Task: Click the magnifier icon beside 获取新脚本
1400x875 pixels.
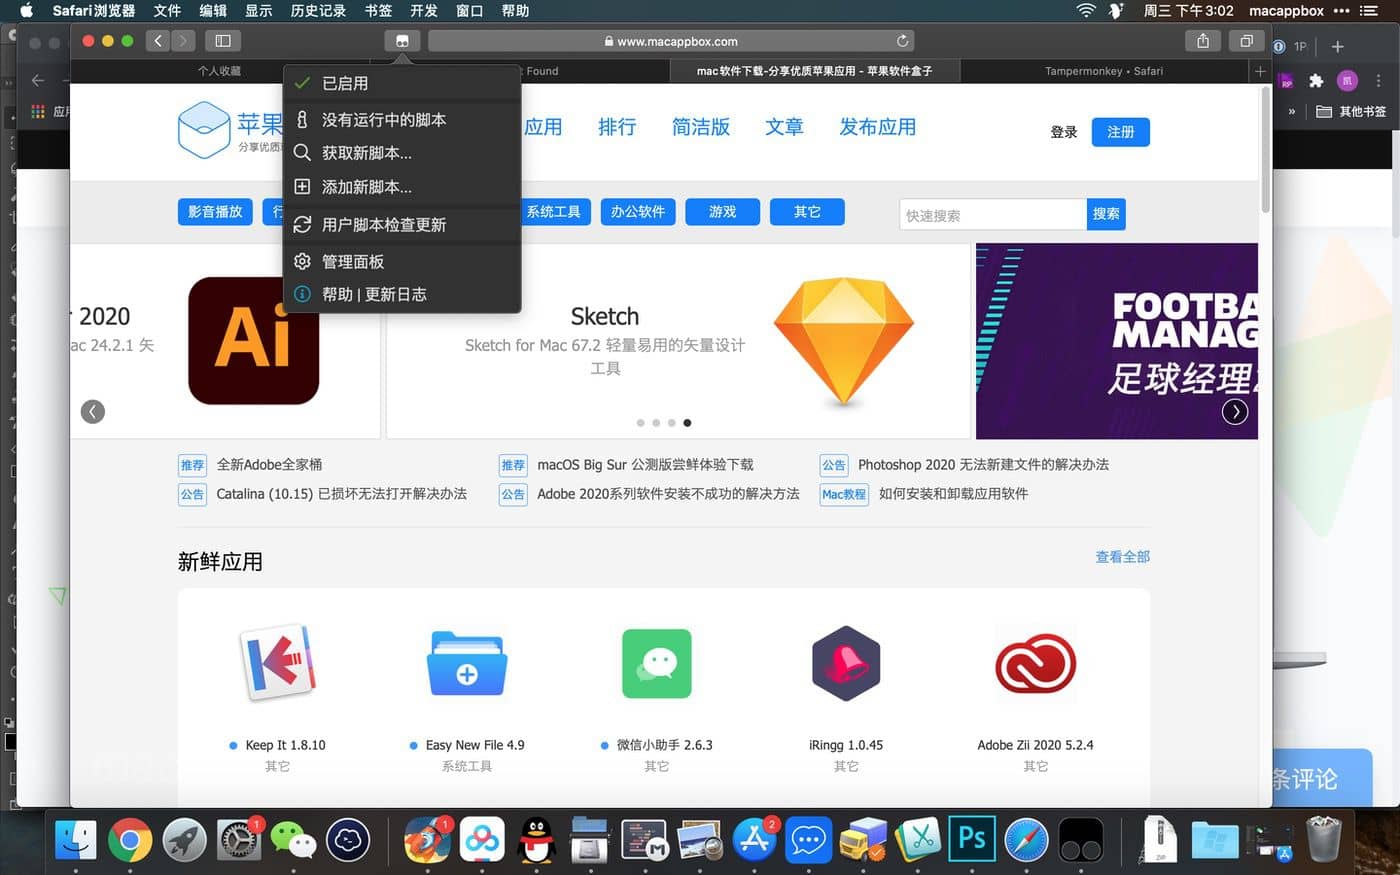Action: click(302, 153)
